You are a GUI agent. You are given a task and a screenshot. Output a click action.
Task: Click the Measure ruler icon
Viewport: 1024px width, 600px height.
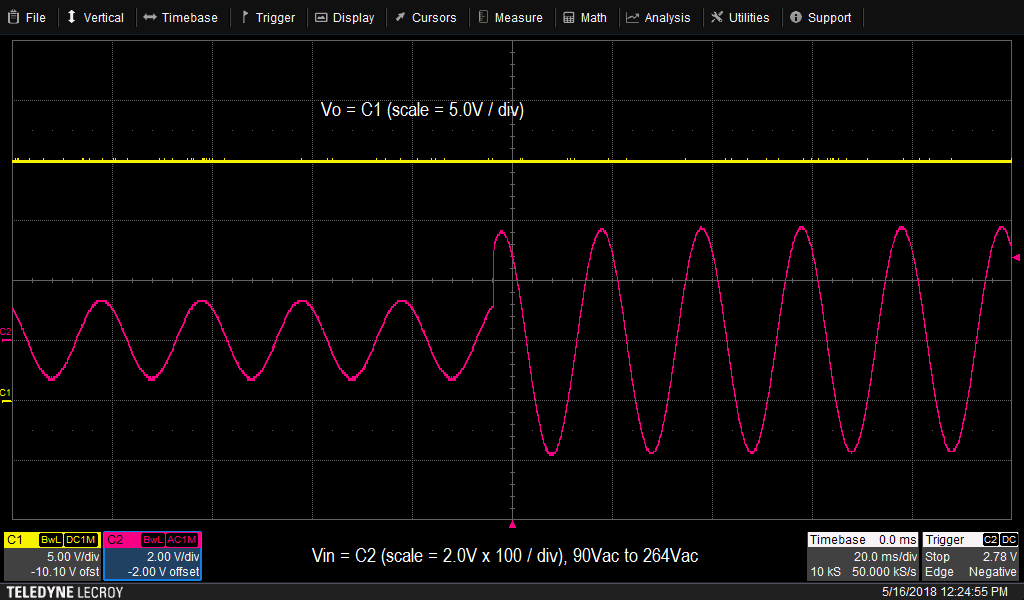pos(483,17)
